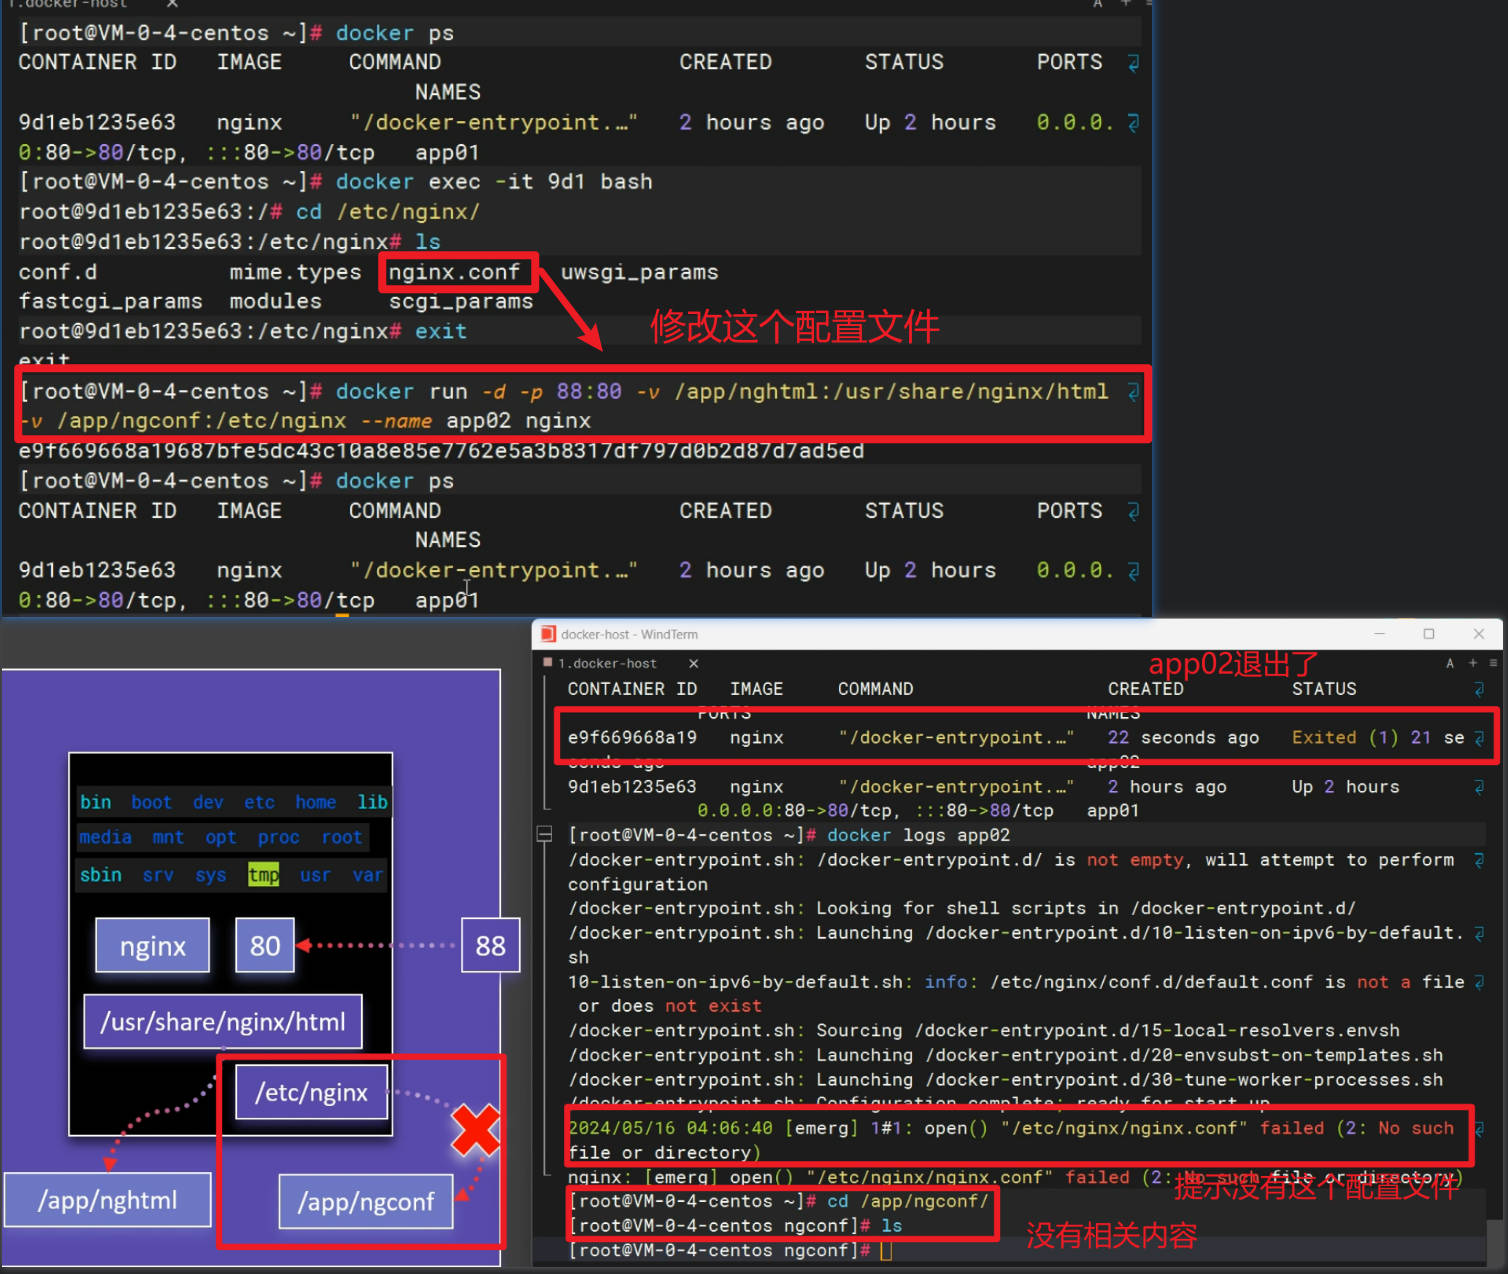Click the /app/ngconf box in diagram
The width and height of the screenshot is (1508, 1274).
366,1201
